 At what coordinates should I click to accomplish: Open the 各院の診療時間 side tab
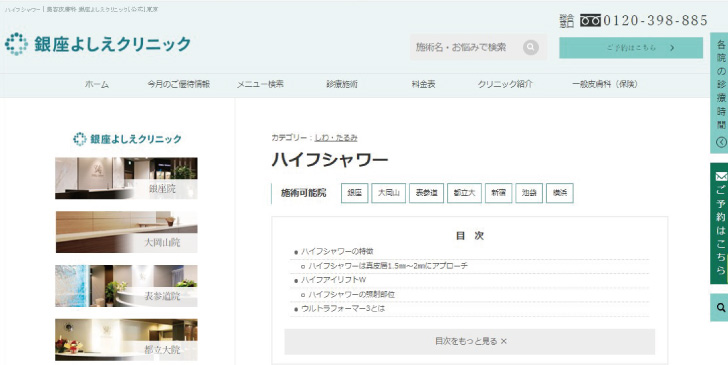pos(719,93)
